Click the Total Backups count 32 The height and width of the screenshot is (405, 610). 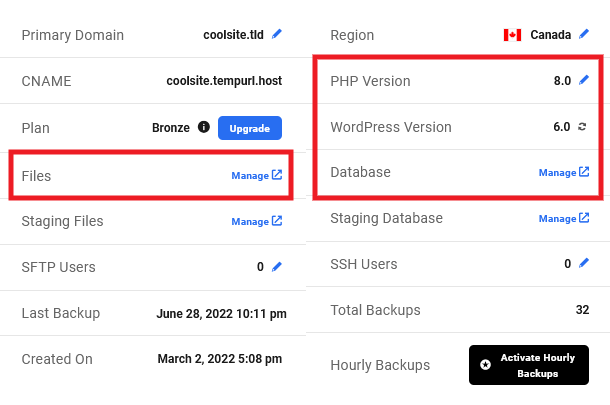[x=582, y=310]
